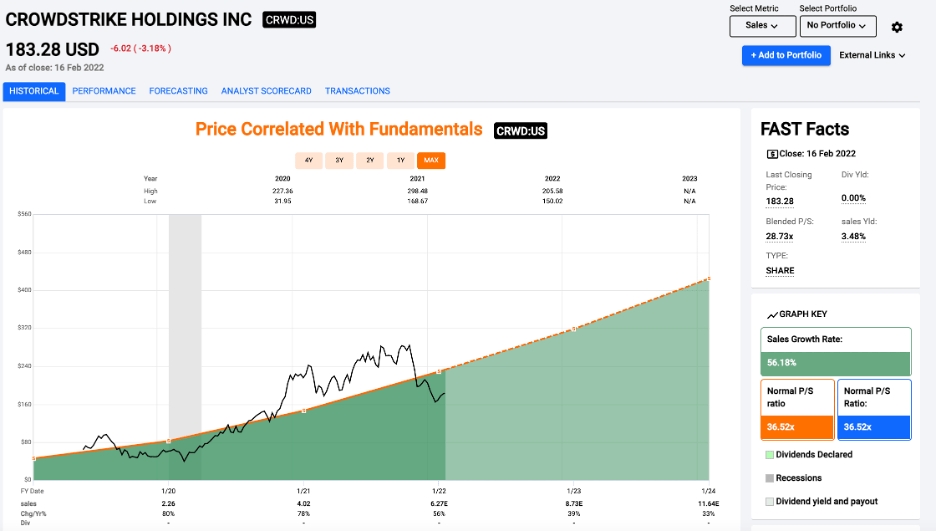Click the 1/21 data marker on orange line

click(304, 411)
